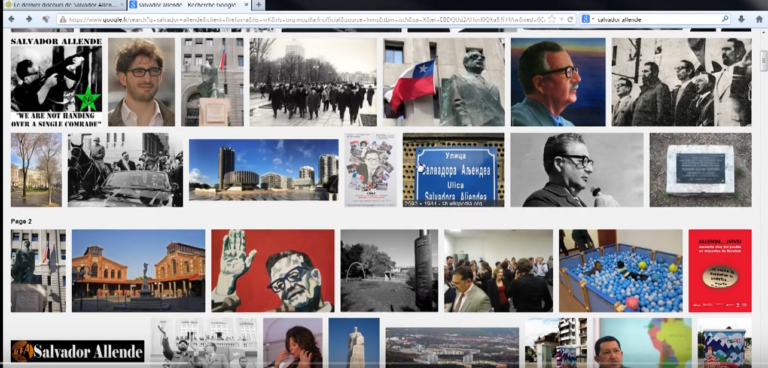Open the memorial plaque on stone image
The height and width of the screenshot is (368, 768).
pos(700,170)
